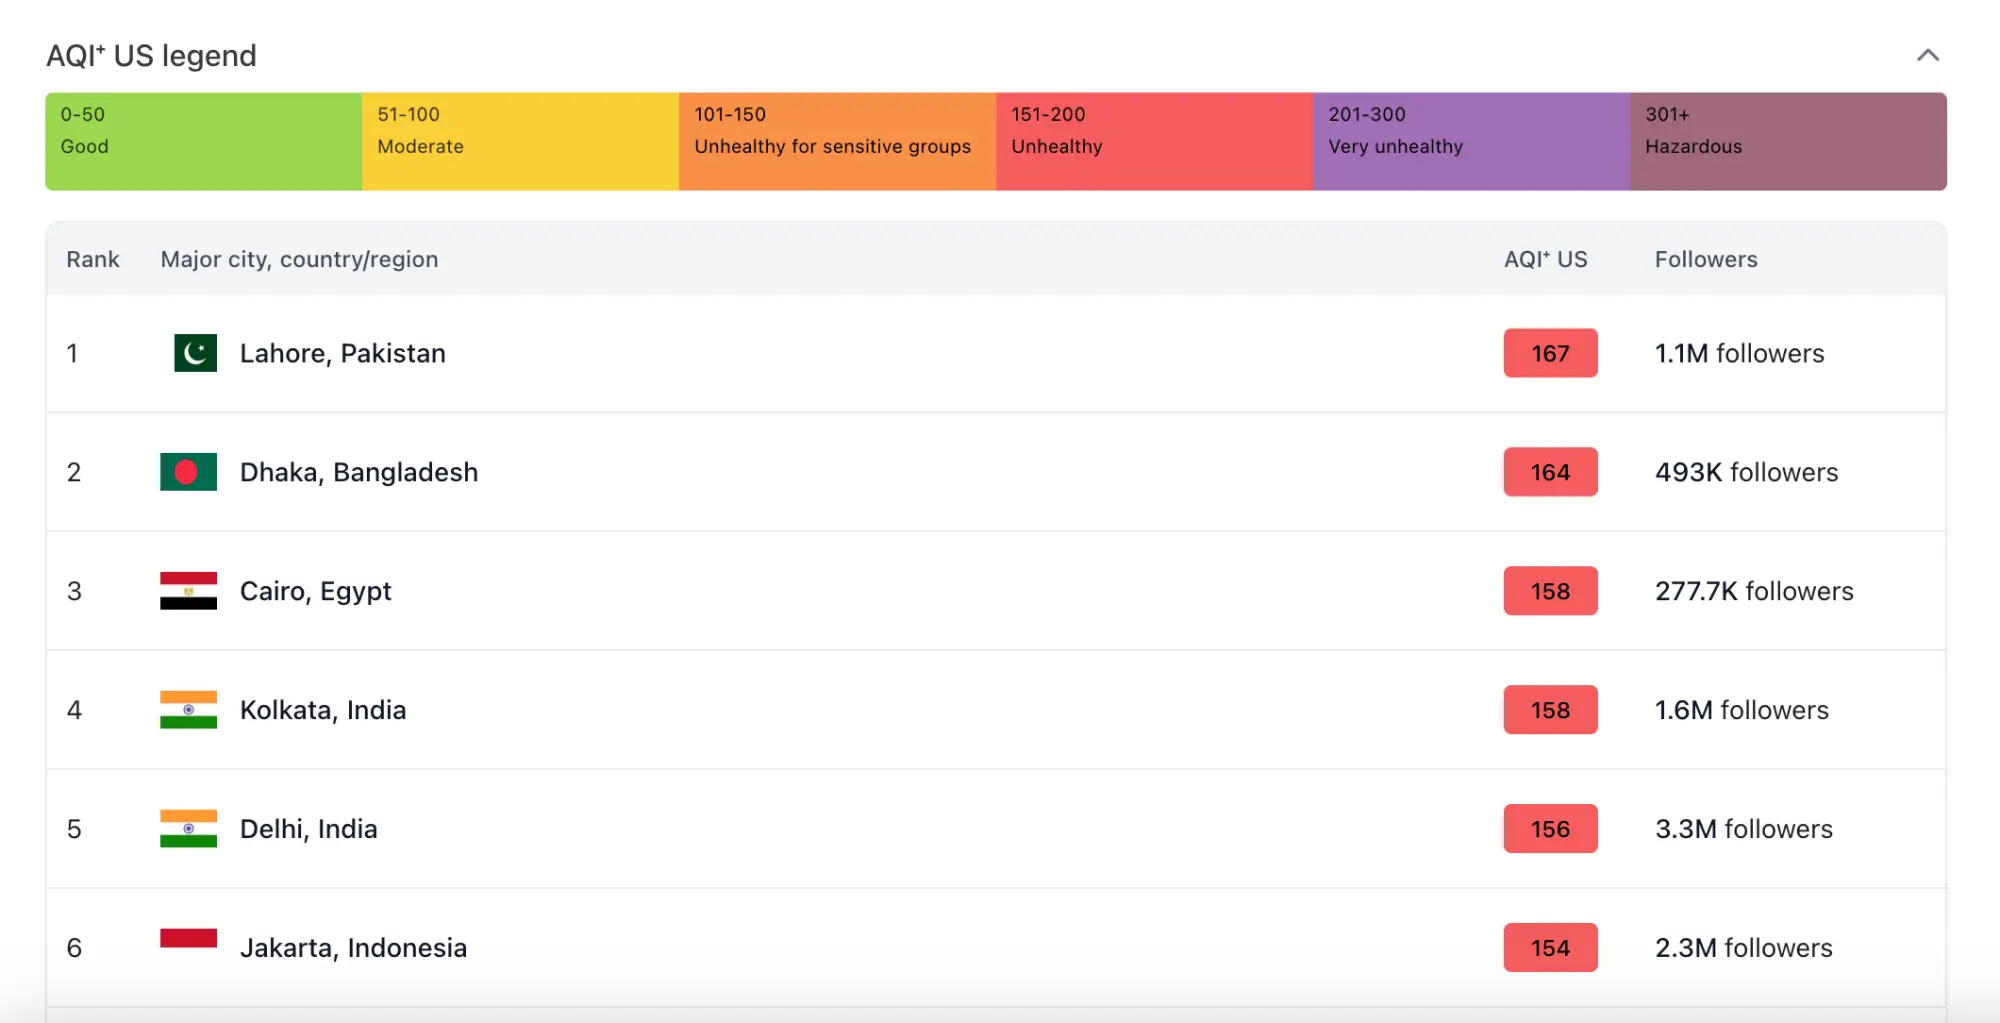The width and height of the screenshot is (2000, 1023).
Task: Click the 277.7K followers text
Action: pos(1754,591)
